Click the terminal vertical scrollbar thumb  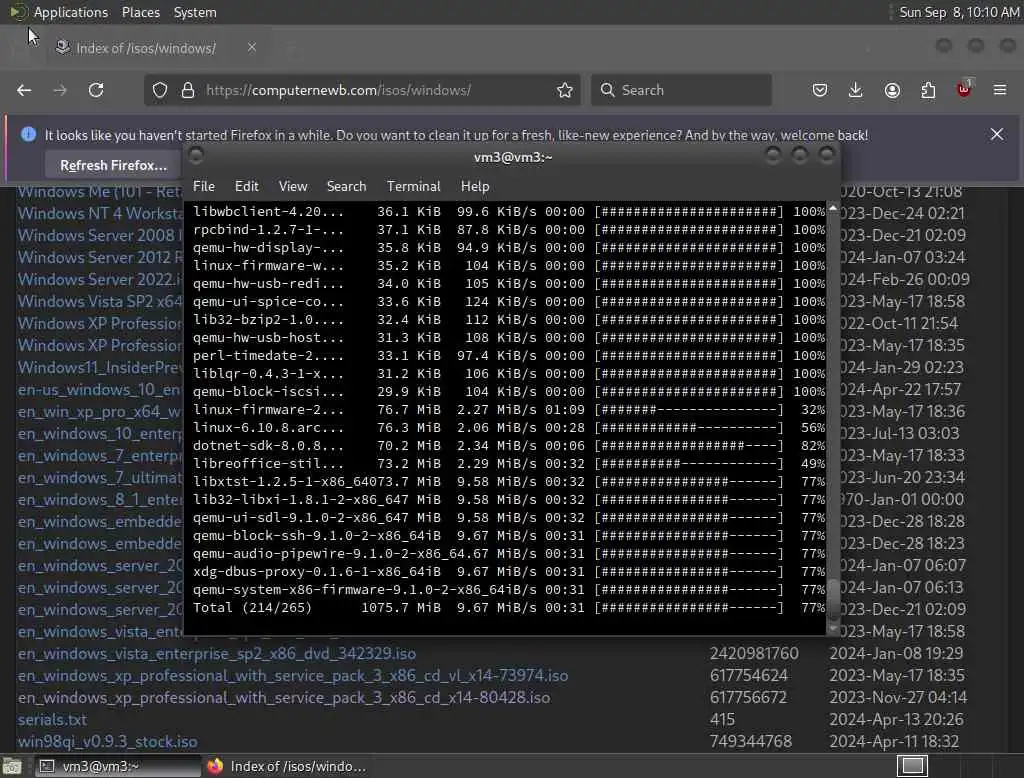833,598
